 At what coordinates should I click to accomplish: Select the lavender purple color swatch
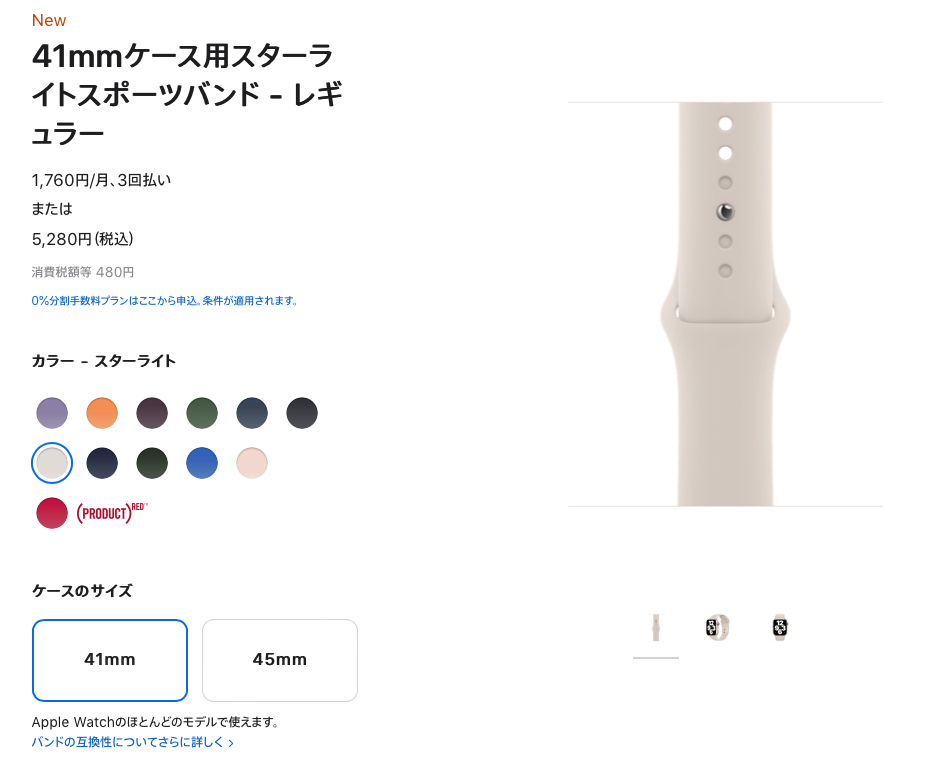(x=52, y=413)
